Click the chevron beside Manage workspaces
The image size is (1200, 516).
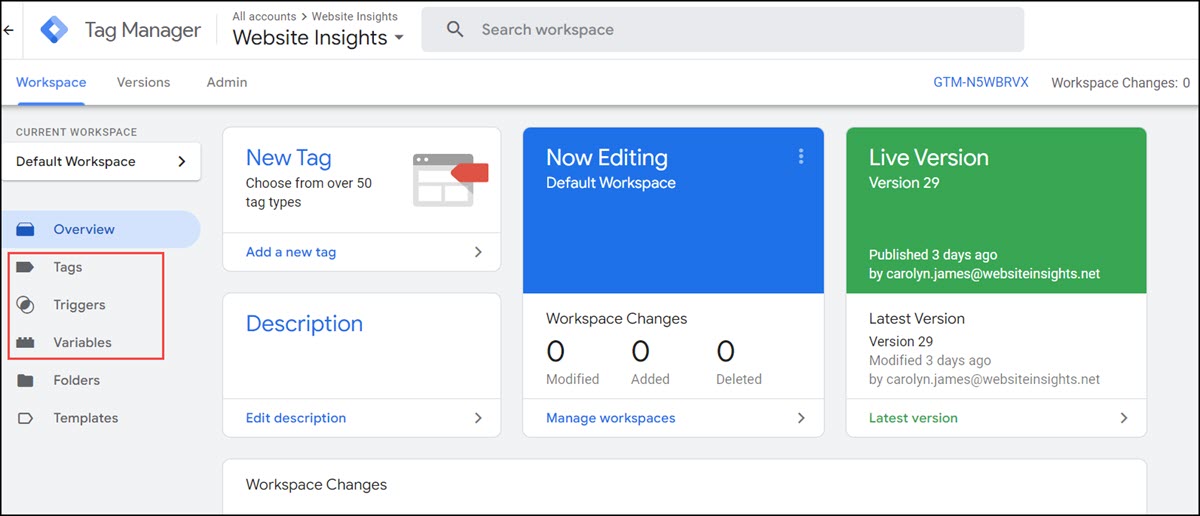(801, 418)
